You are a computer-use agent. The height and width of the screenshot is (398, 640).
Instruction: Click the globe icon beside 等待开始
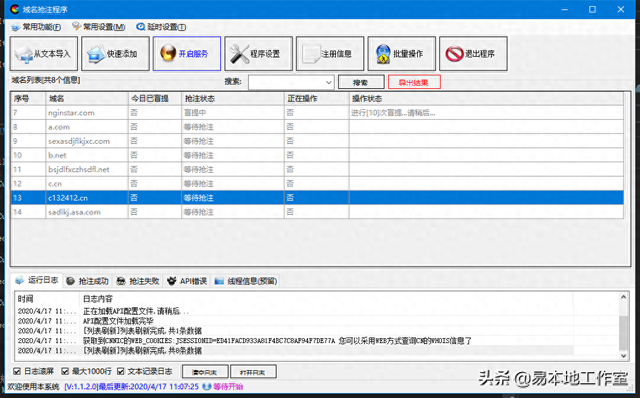[207, 387]
